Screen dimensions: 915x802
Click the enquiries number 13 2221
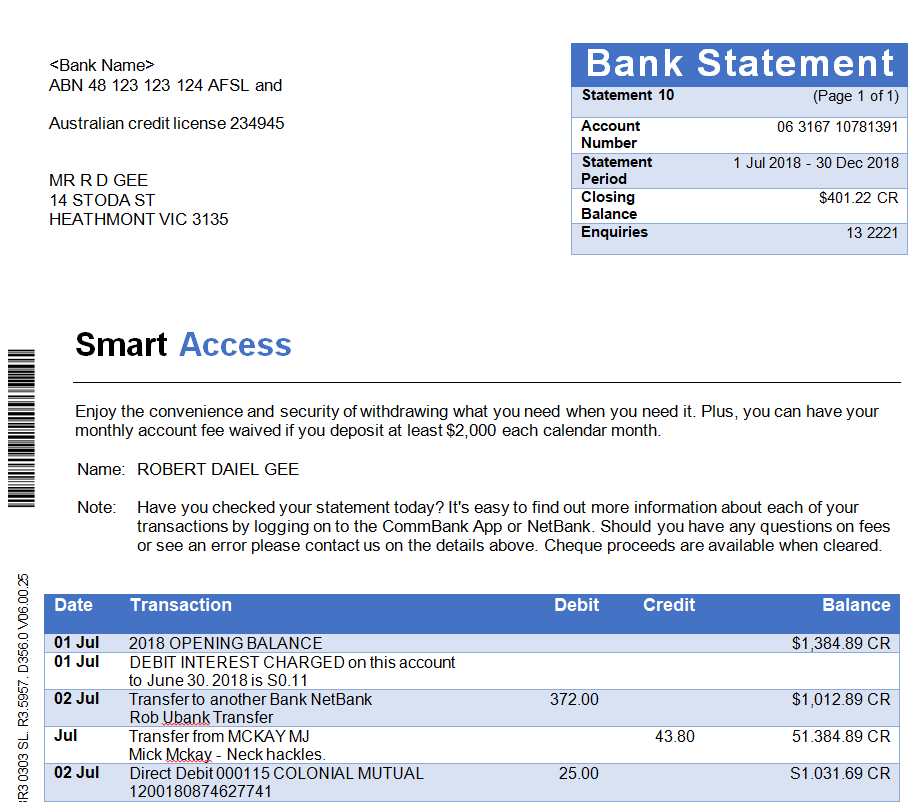(x=872, y=234)
